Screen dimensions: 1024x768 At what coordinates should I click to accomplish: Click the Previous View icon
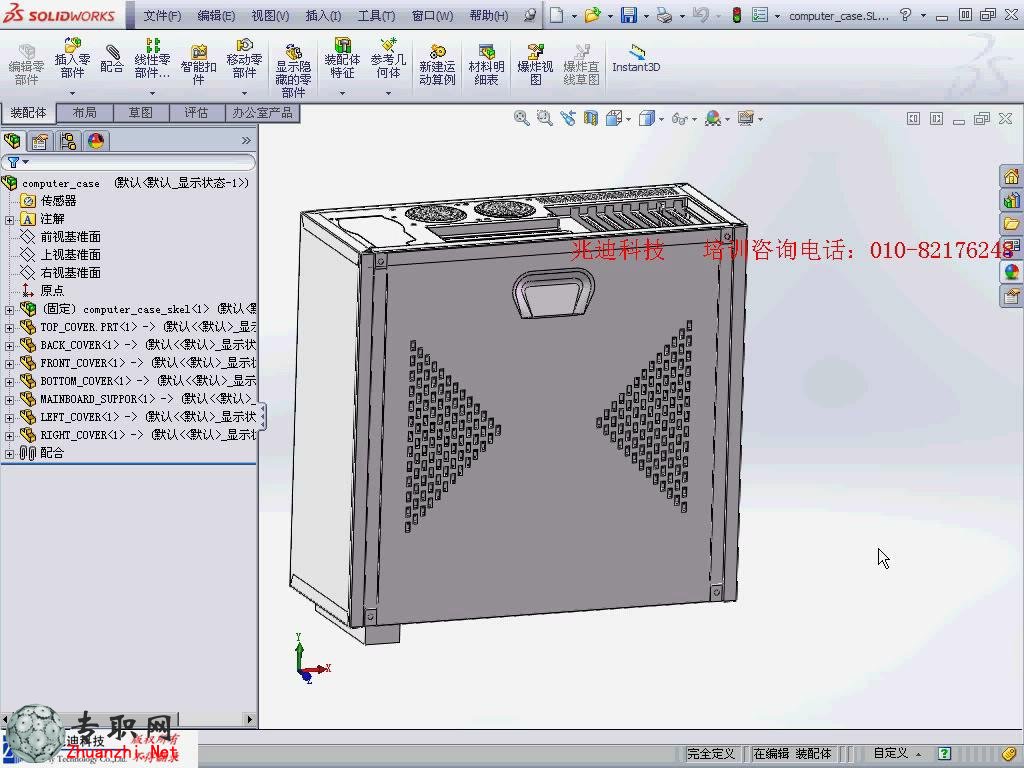point(568,118)
